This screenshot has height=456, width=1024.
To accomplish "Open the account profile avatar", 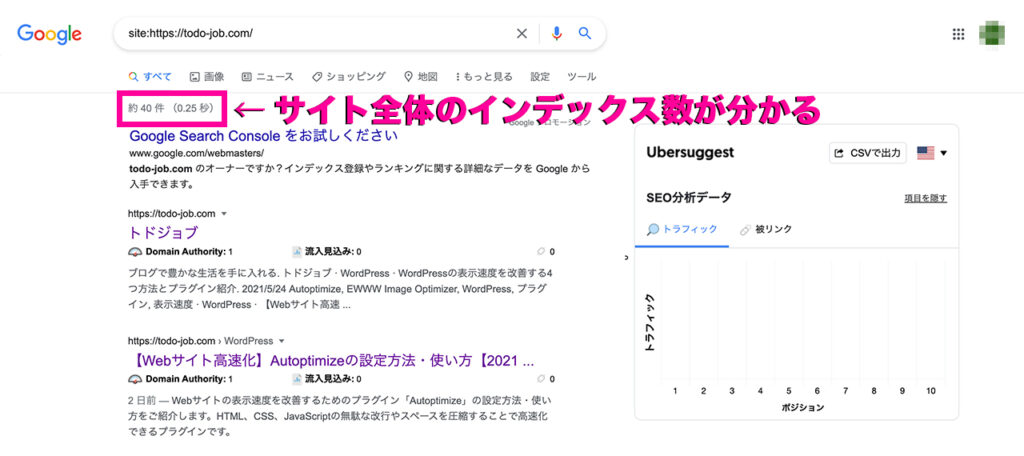I will click(x=991, y=35).
